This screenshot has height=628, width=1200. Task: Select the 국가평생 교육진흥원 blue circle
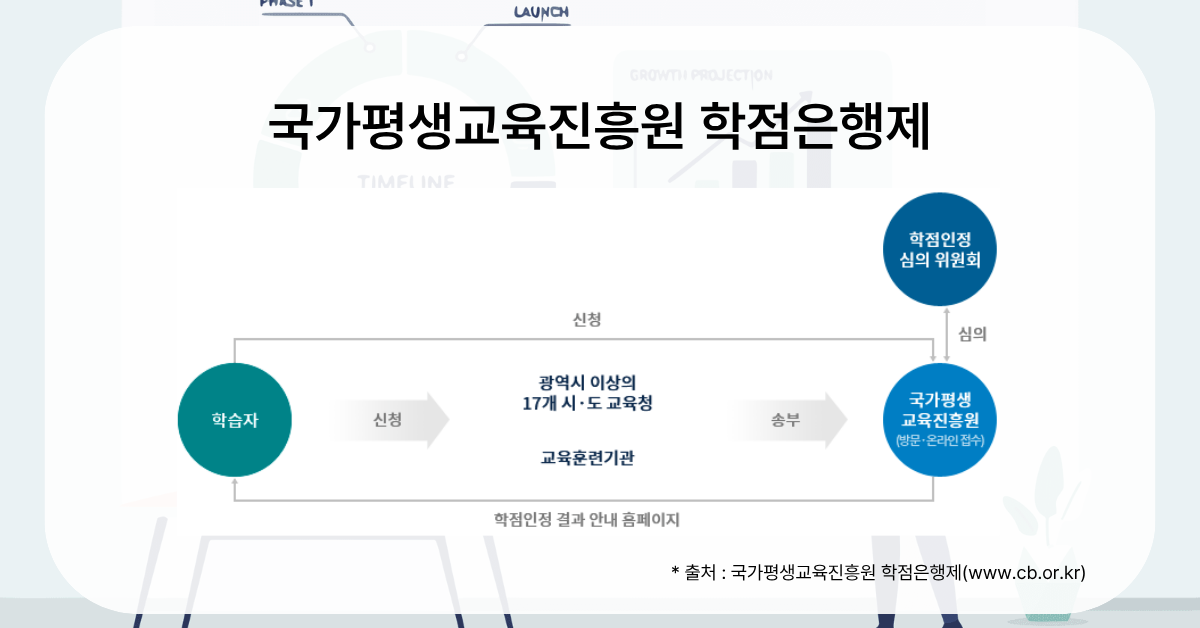tap(940, 419)
